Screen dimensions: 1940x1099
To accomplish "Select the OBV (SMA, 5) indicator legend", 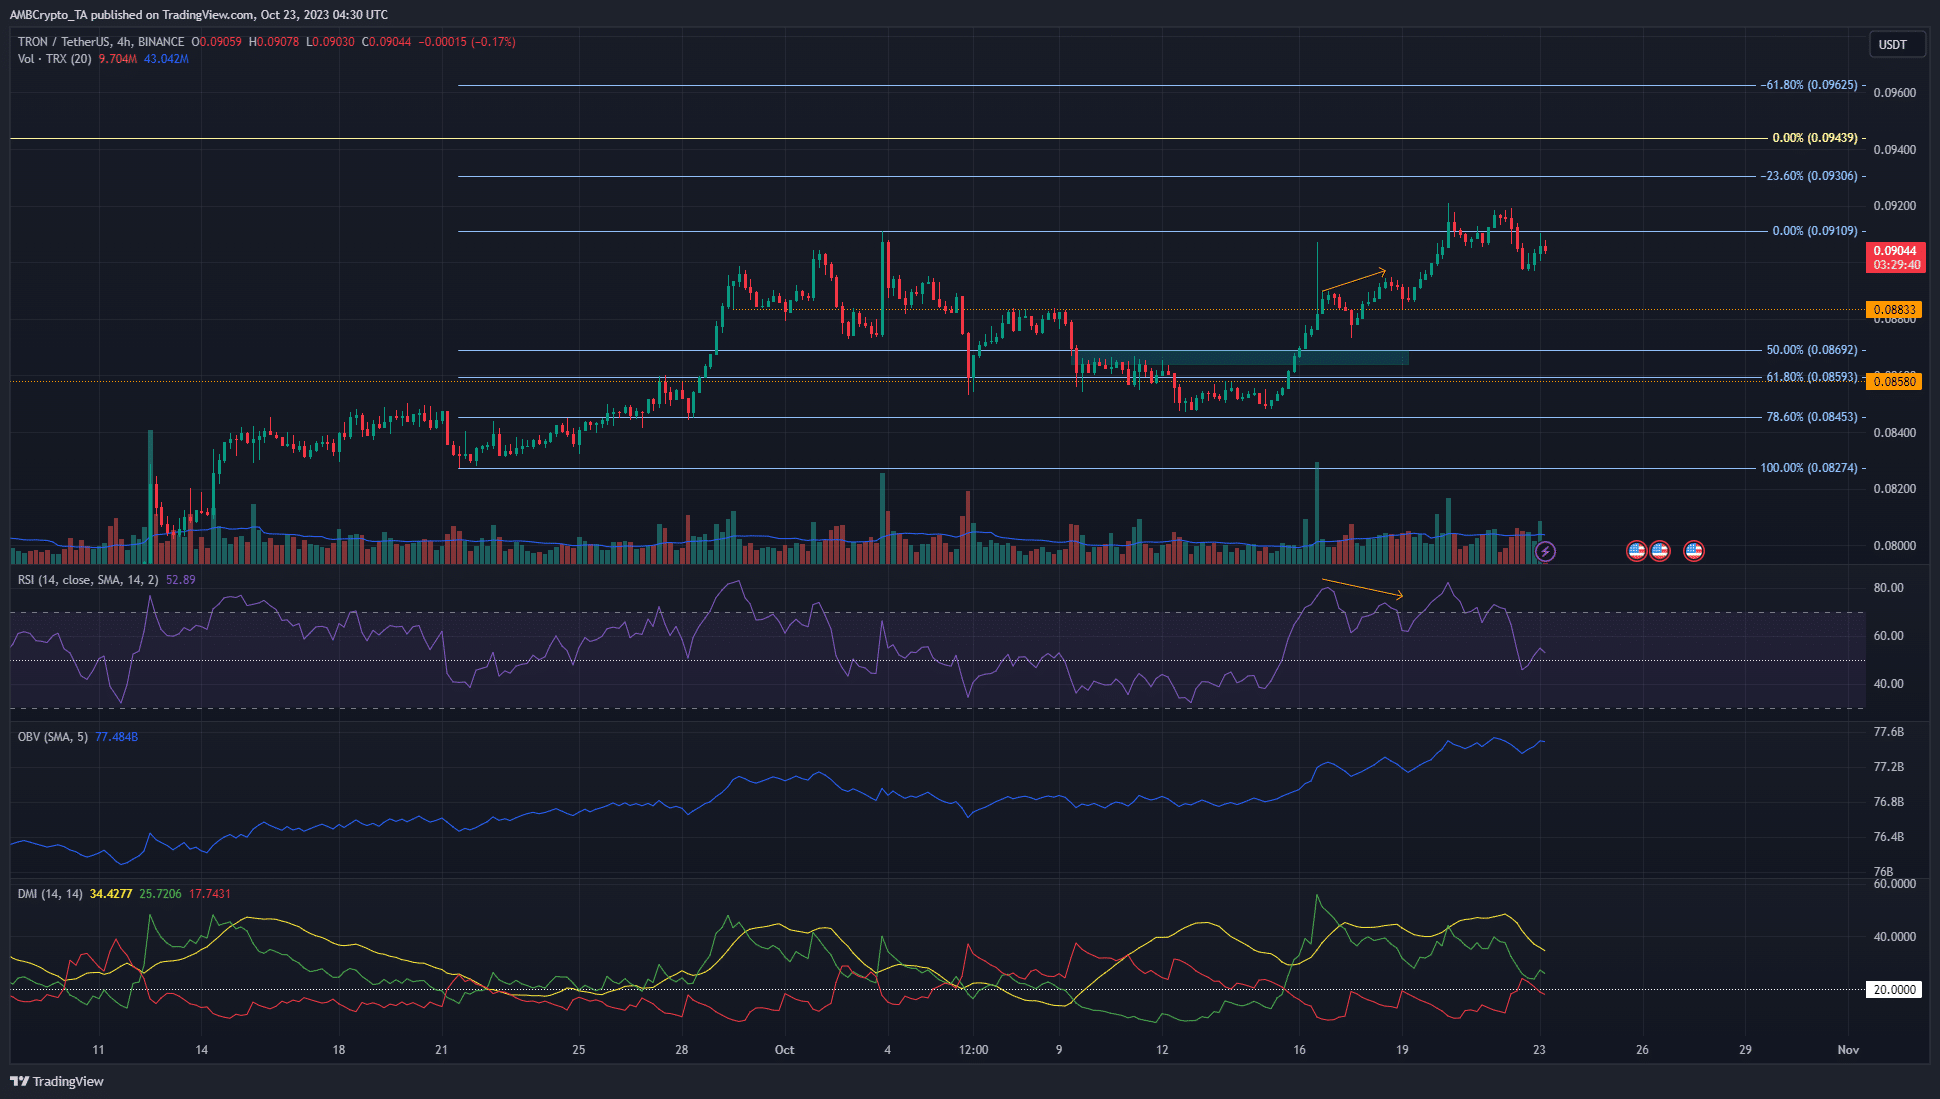I will point(53,737).
